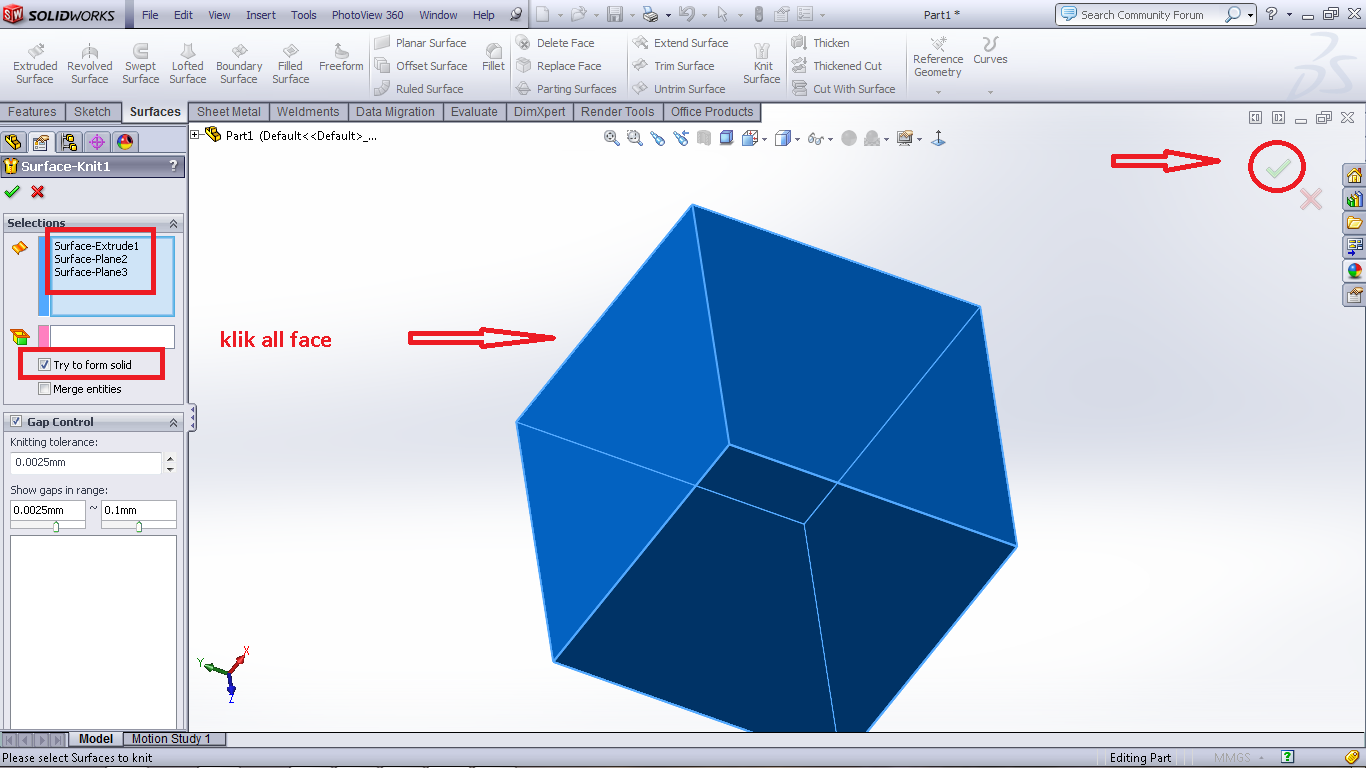Screen dimensions: 1366x768
Task: Switch to the Sheet Metal tab
Action: coord(229,112)
